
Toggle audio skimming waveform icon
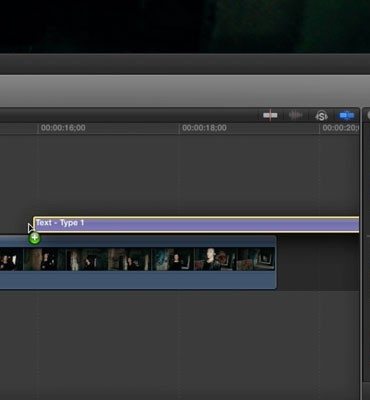click(x=295, y=116)
